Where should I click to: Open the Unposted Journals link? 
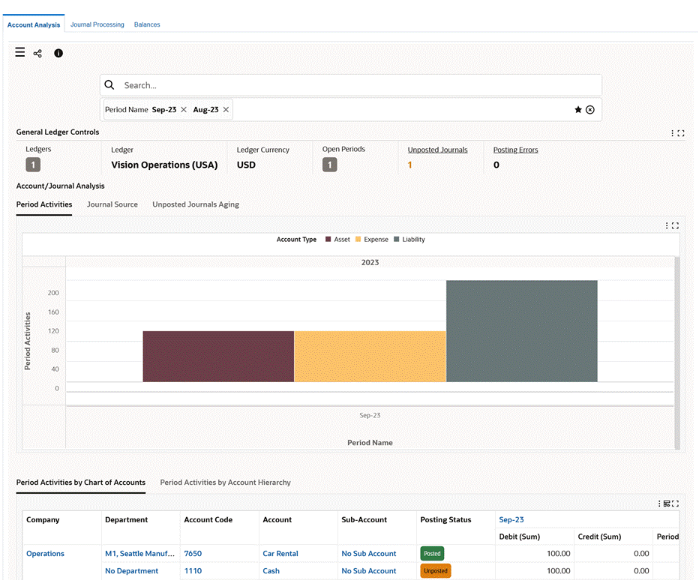tap(437, 150)
